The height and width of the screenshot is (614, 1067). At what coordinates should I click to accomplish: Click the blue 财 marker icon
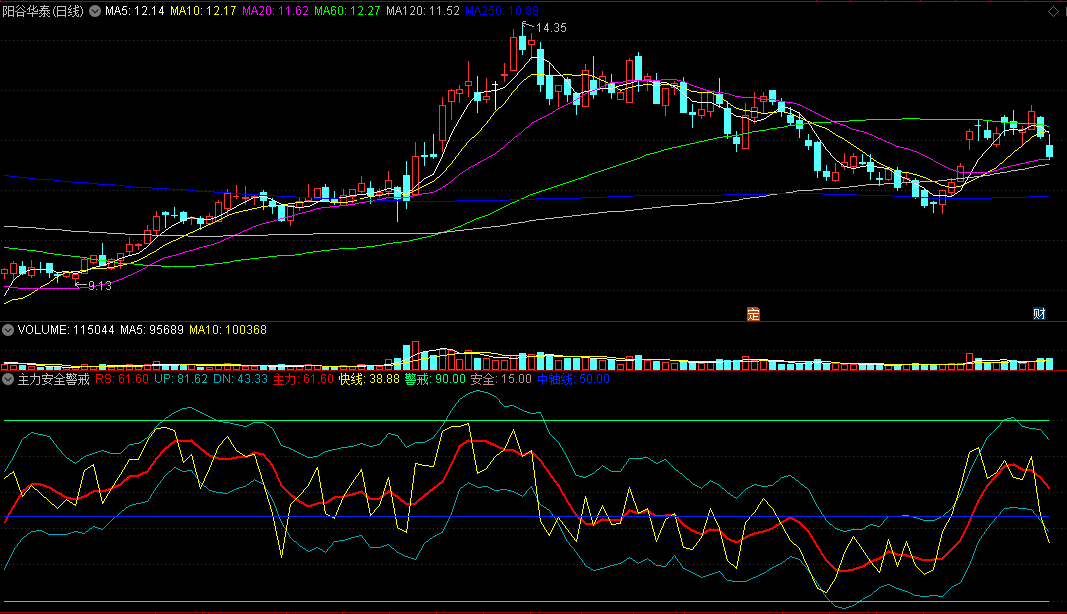pos(1039,314)
